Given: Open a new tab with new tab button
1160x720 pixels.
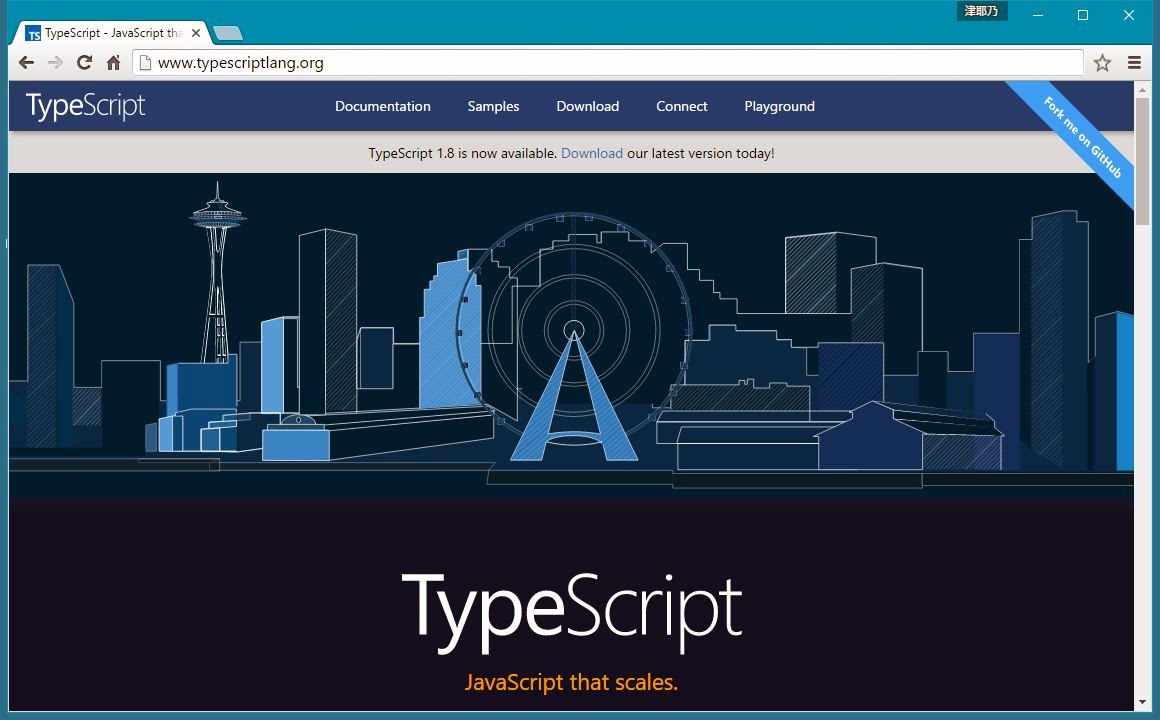Looking at the screenshot, I should [228, 33].
